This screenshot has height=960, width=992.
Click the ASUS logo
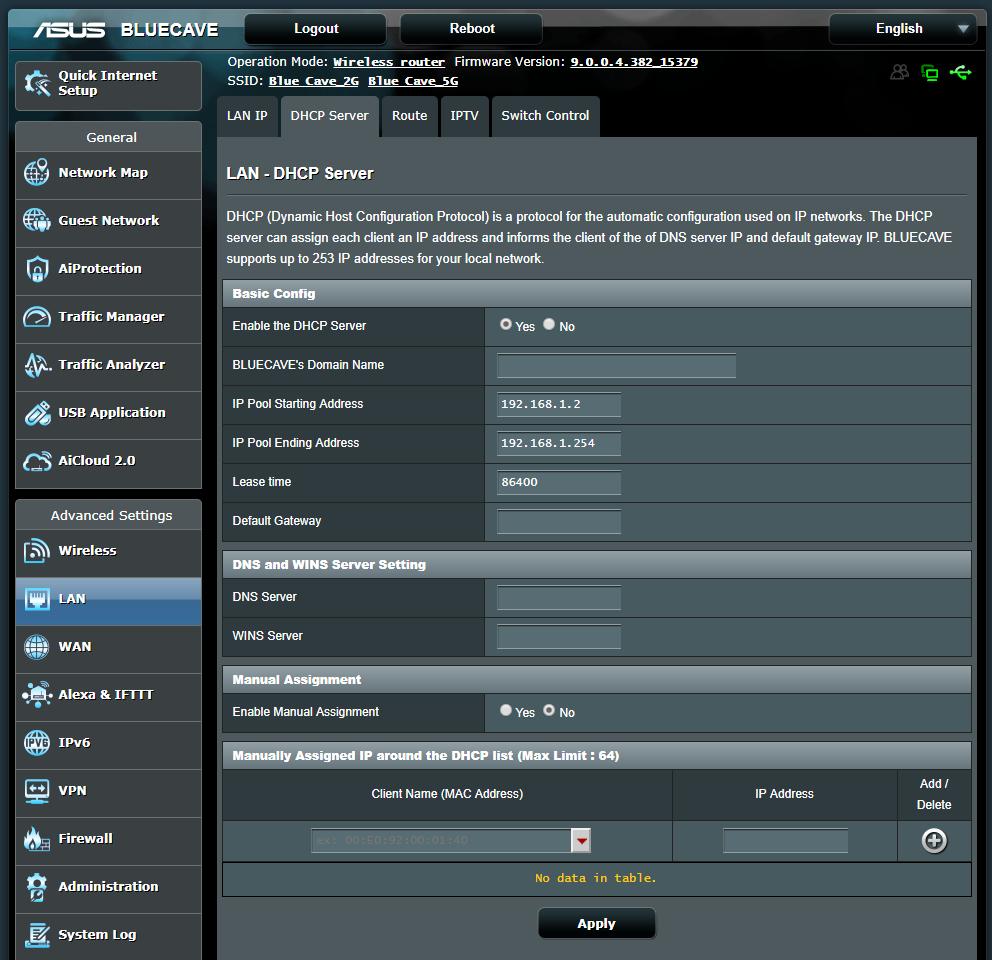[70, 29]
